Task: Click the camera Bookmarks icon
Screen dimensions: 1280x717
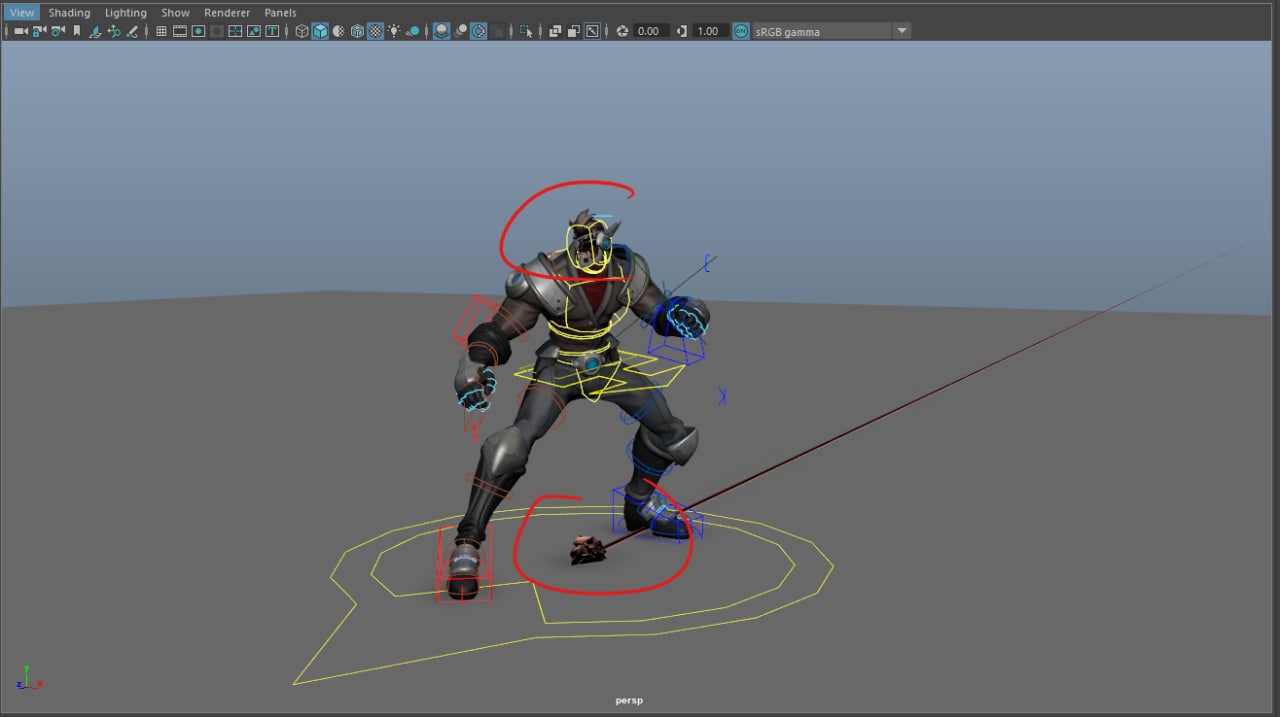Action: (77, 31)
